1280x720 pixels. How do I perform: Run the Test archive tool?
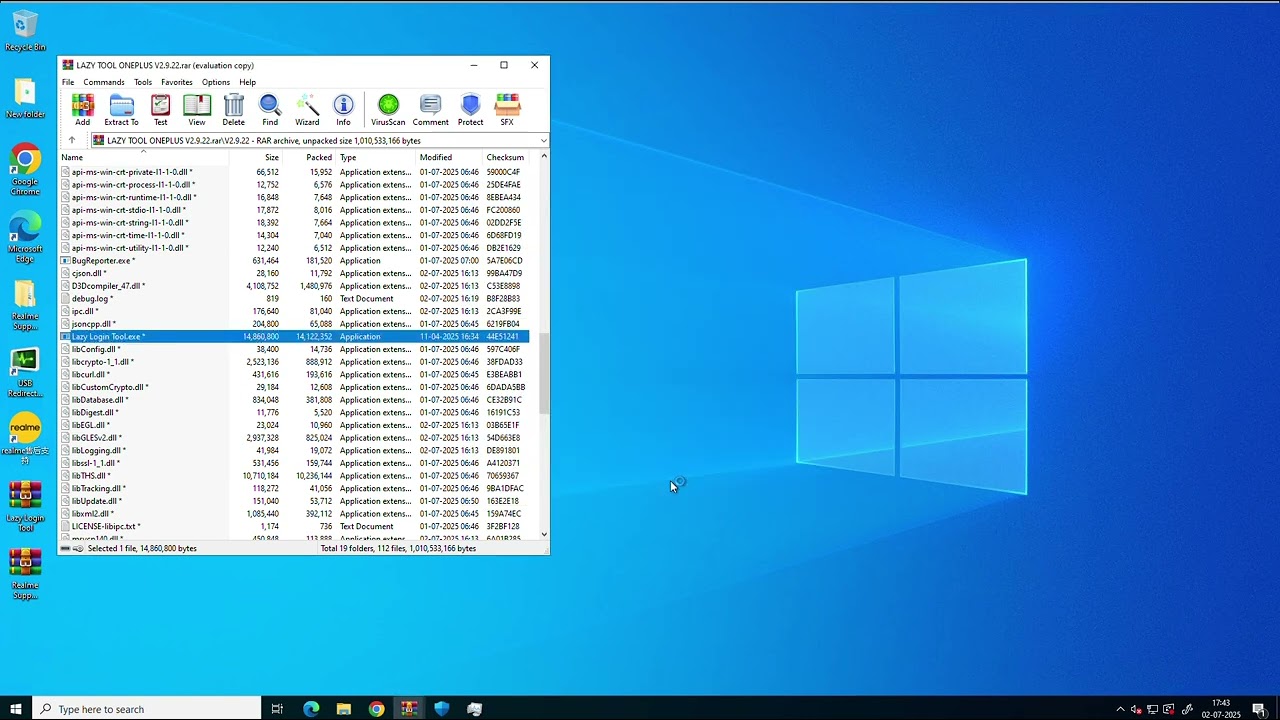click(x=160, y=110)
